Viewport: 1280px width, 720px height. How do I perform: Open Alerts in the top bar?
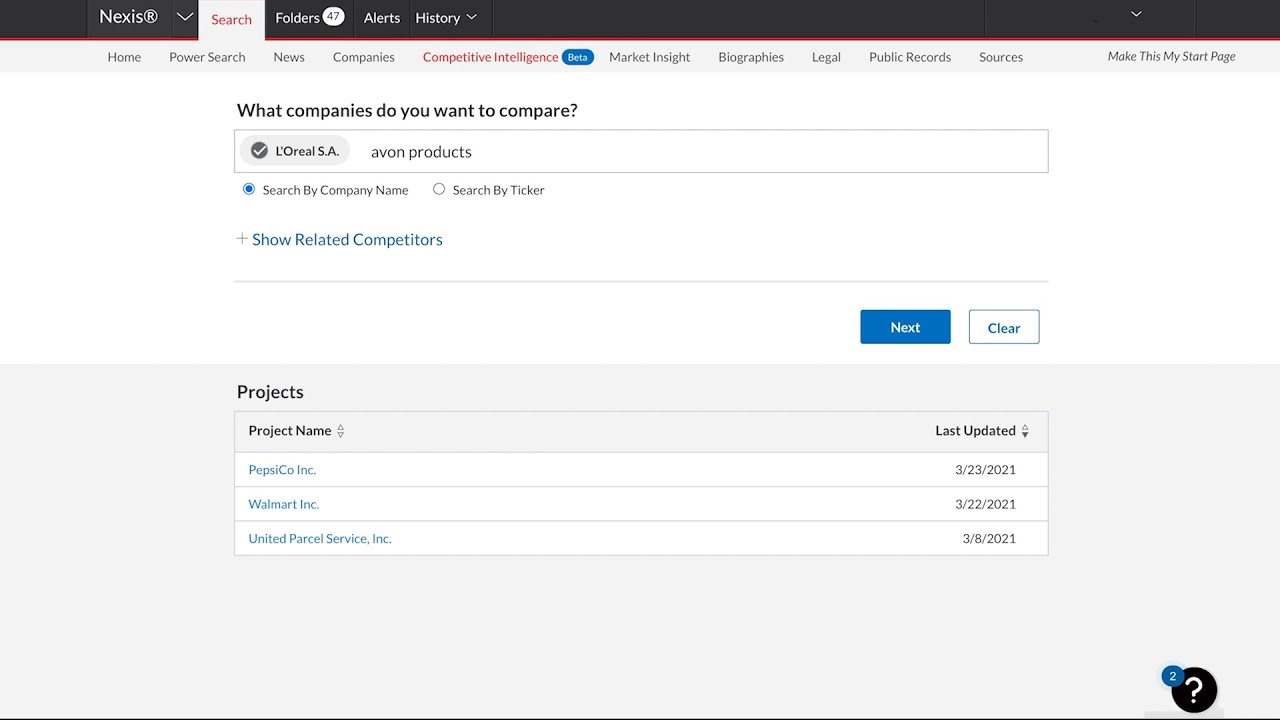coord(382,18)
